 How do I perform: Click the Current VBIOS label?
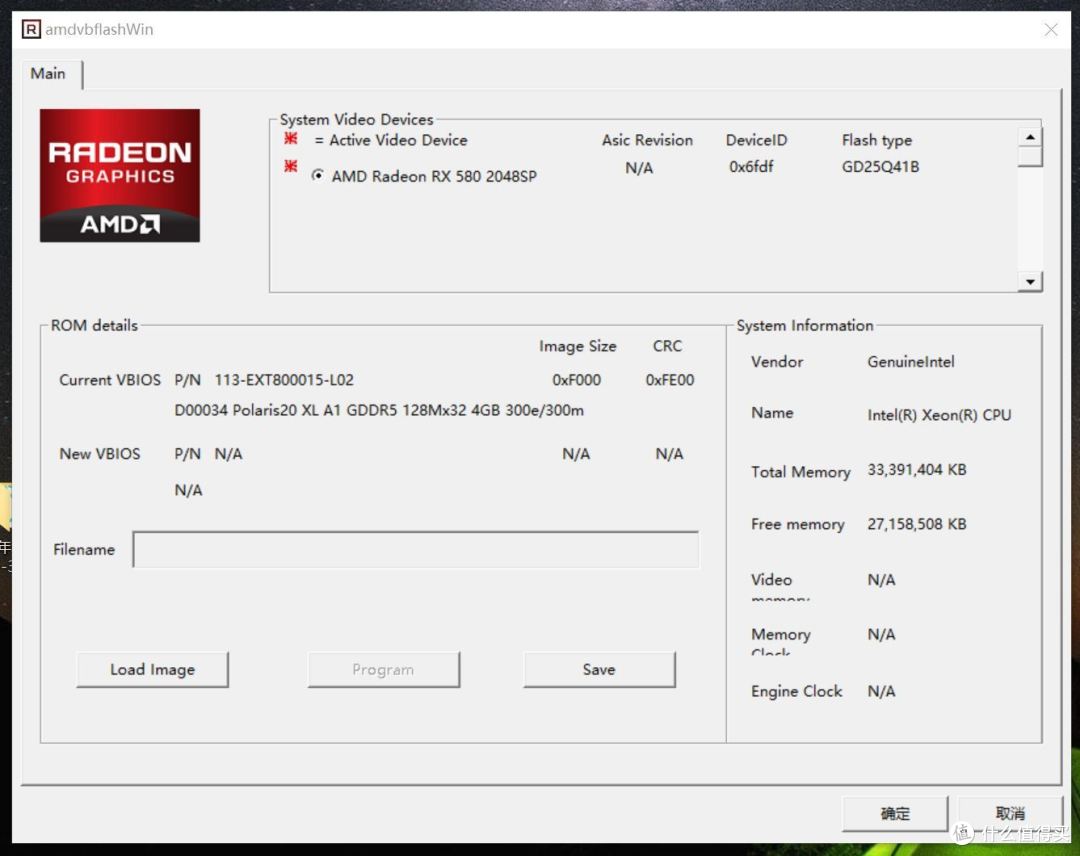110,380
